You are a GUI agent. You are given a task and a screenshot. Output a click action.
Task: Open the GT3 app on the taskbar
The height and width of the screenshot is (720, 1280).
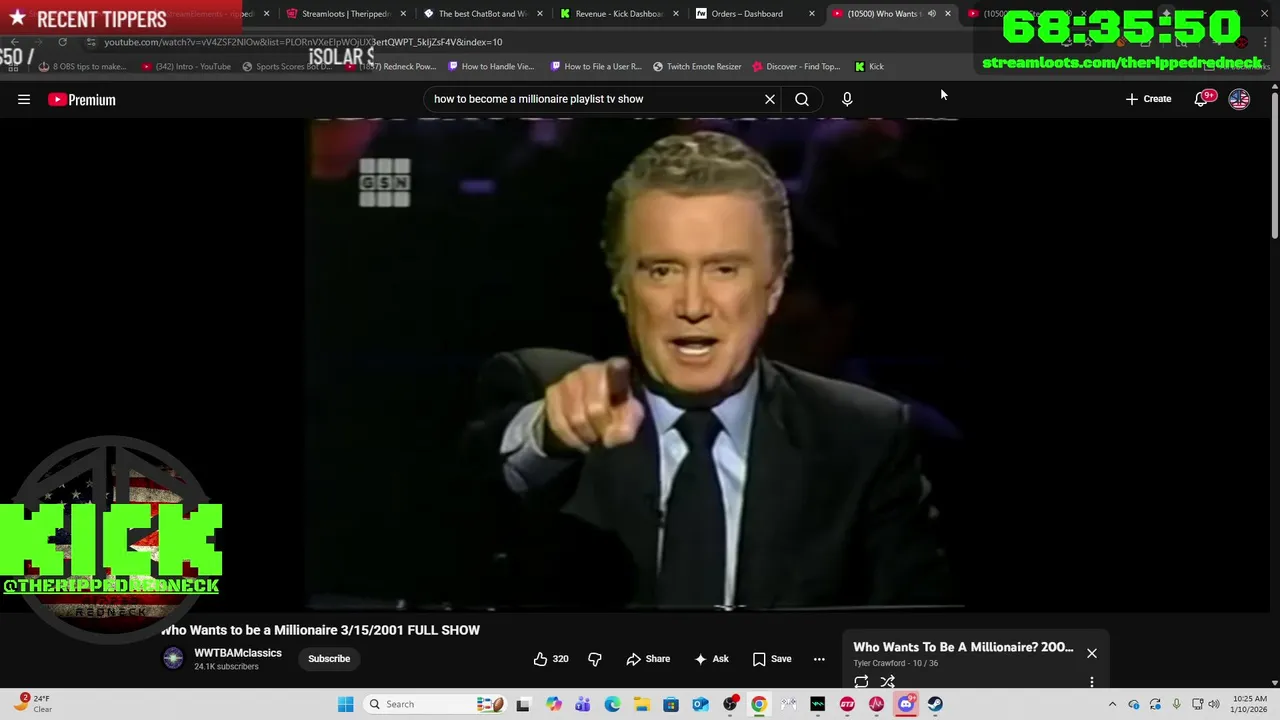tap(847, 704)
